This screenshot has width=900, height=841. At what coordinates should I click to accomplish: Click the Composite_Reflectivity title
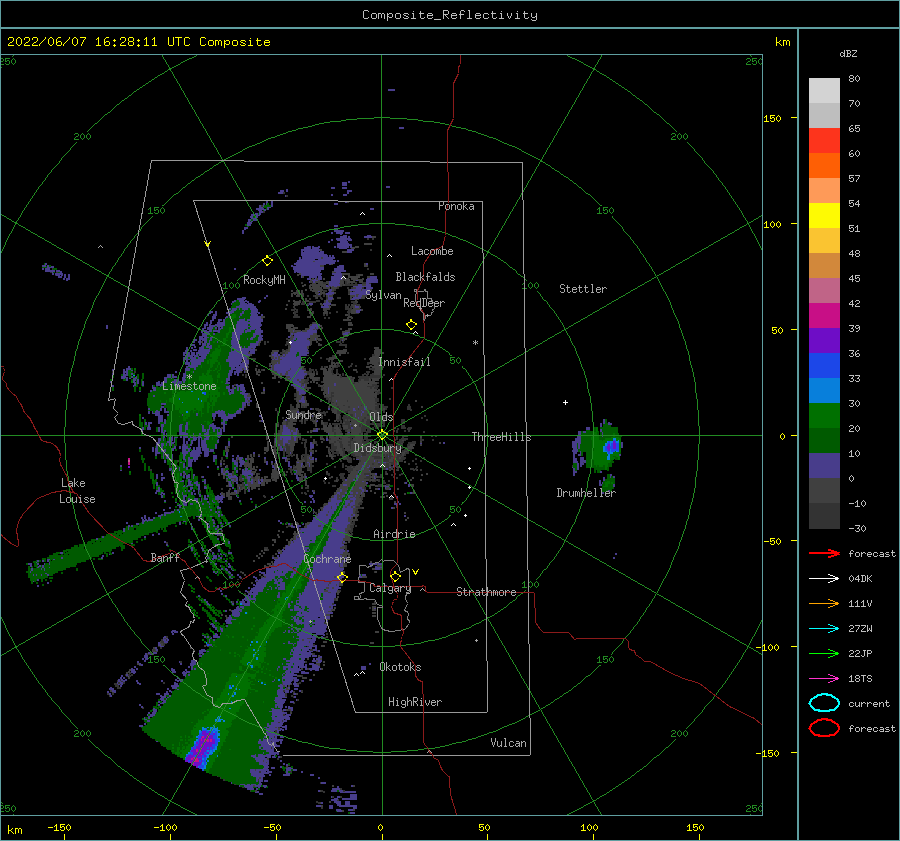[449, 15]
